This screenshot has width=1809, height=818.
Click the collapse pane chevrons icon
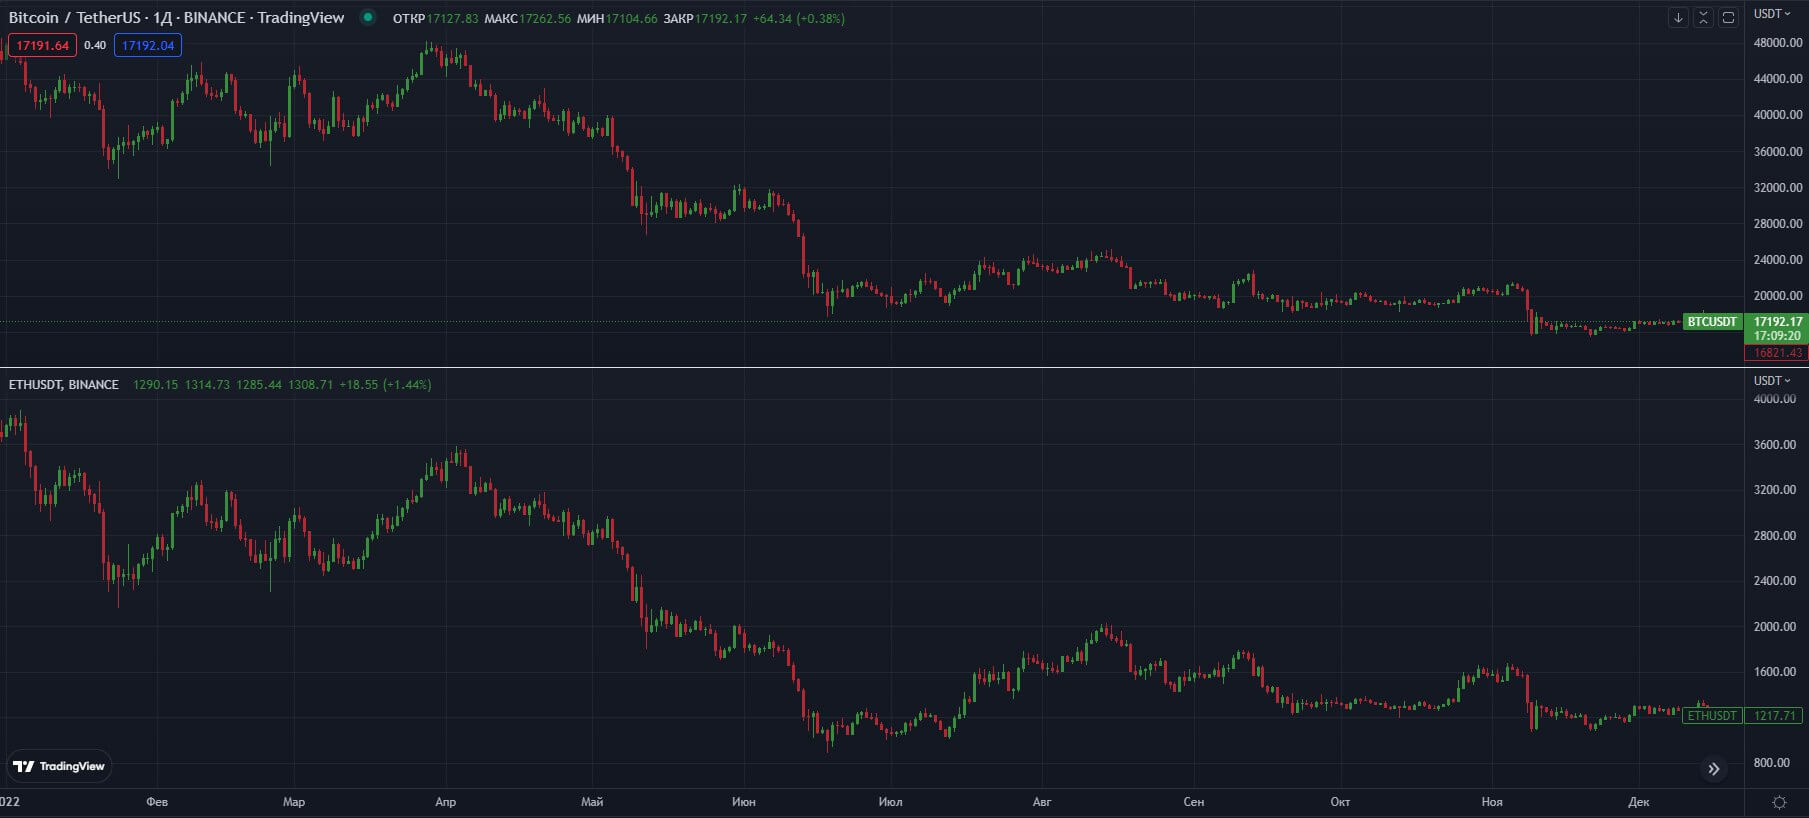pos(1703,18)
